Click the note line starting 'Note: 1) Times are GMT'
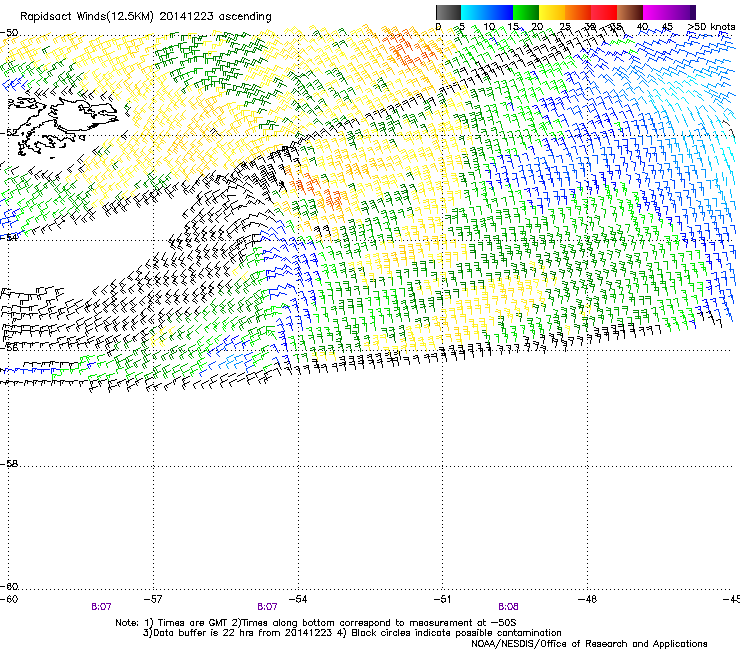 click(x=316, y=623)
